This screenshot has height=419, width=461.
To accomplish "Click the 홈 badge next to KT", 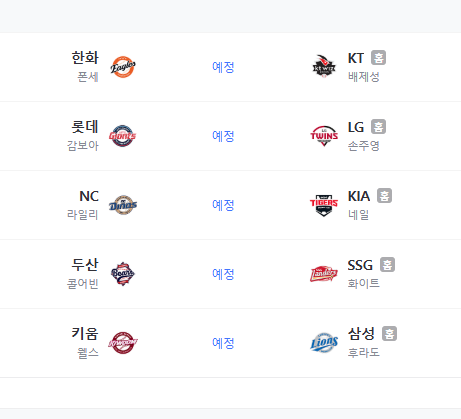I will point(379,58).
